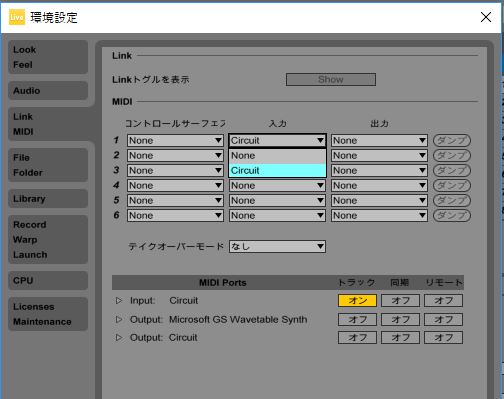The height and width of the screenshot is (399, 504).
Task: Click the ダンプ button in row 5
Action: tap(452, 200)
